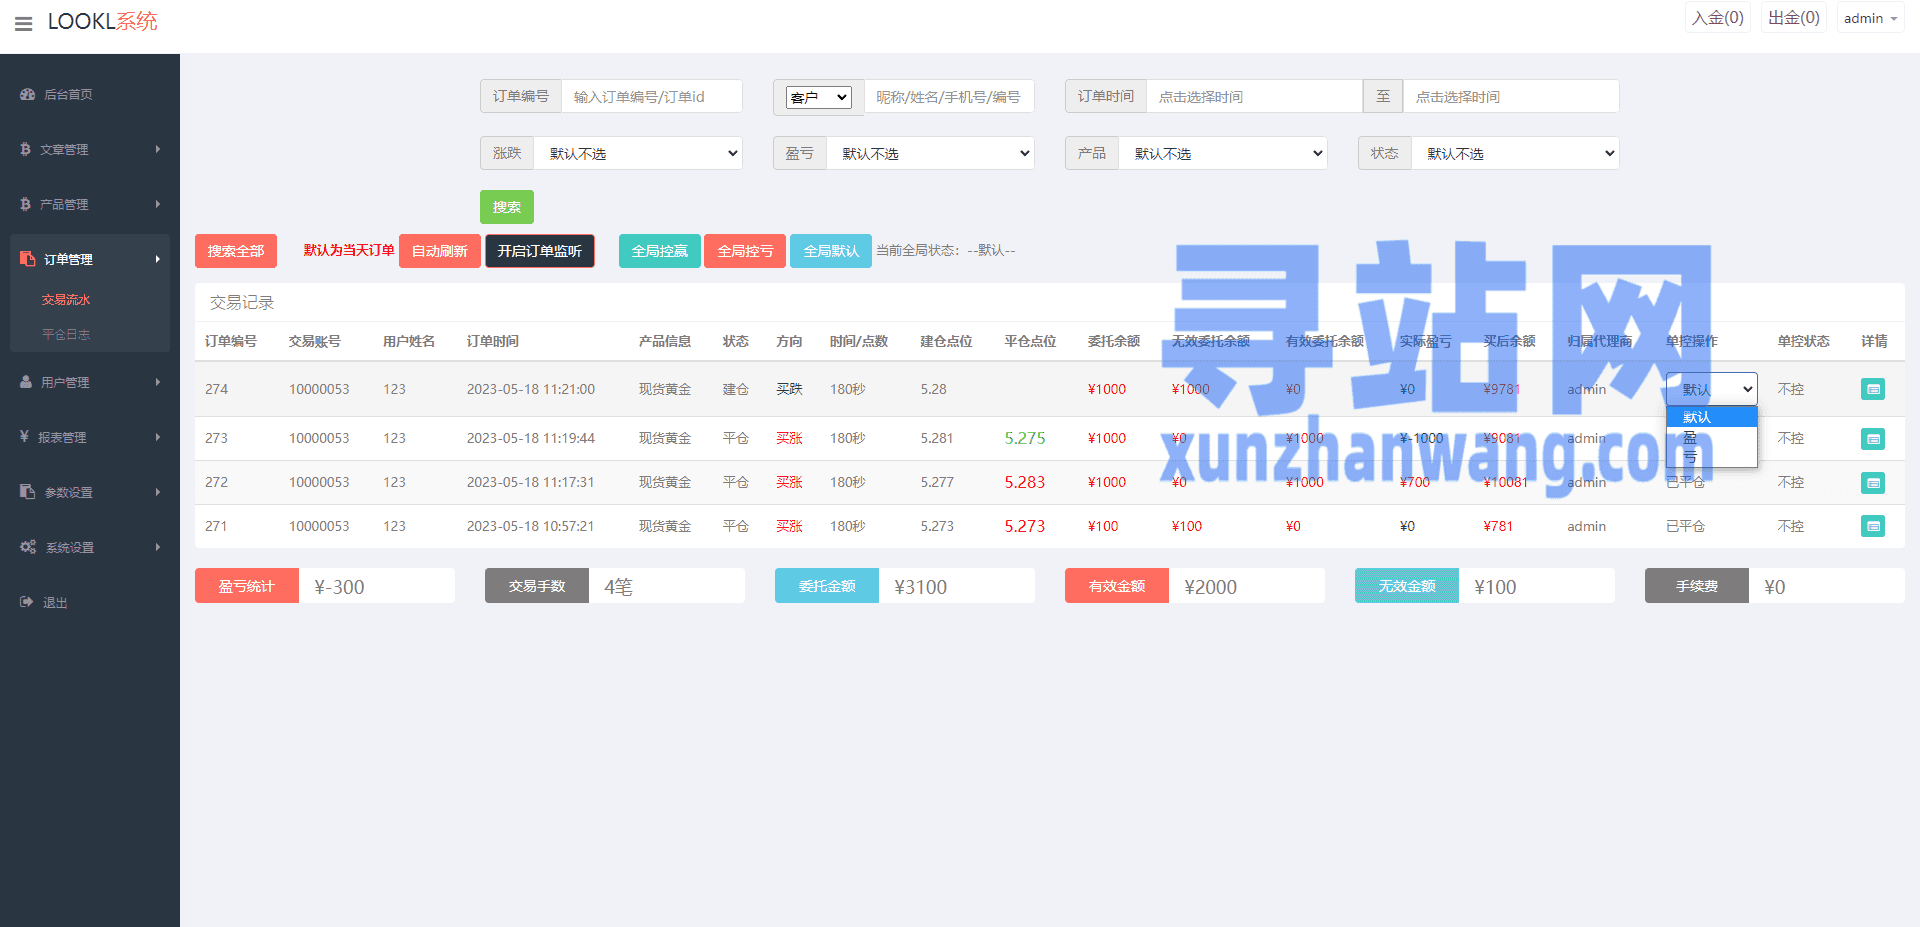Click the start 订单时间 date field
Image resolution: width=1920 pixels, height=927 pixels.
tap(1254, 96)
